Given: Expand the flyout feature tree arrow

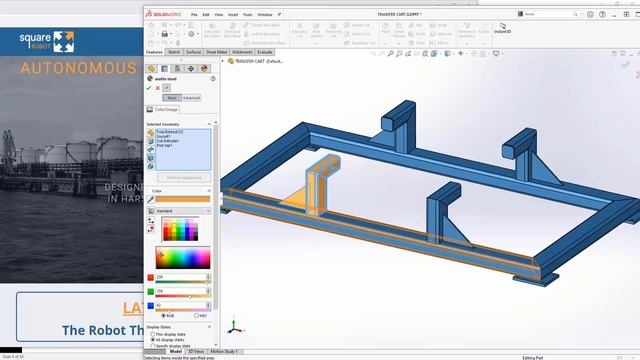Looking at the screenshot, I should pyautogui.click(x=223, y=61).
